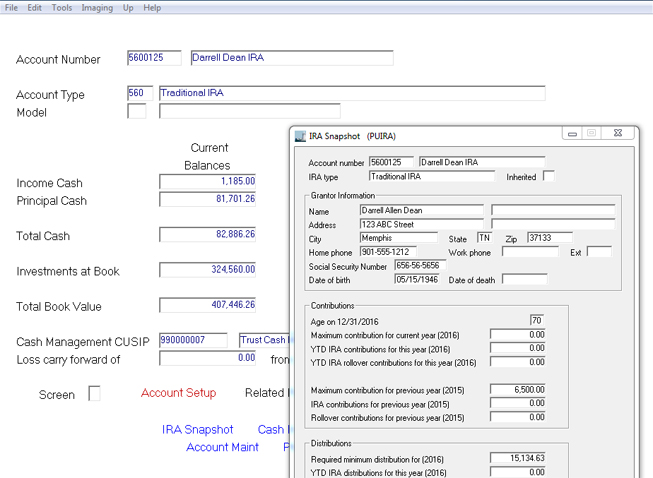
Task: Open the Help menu
Action: click(152, 7)
